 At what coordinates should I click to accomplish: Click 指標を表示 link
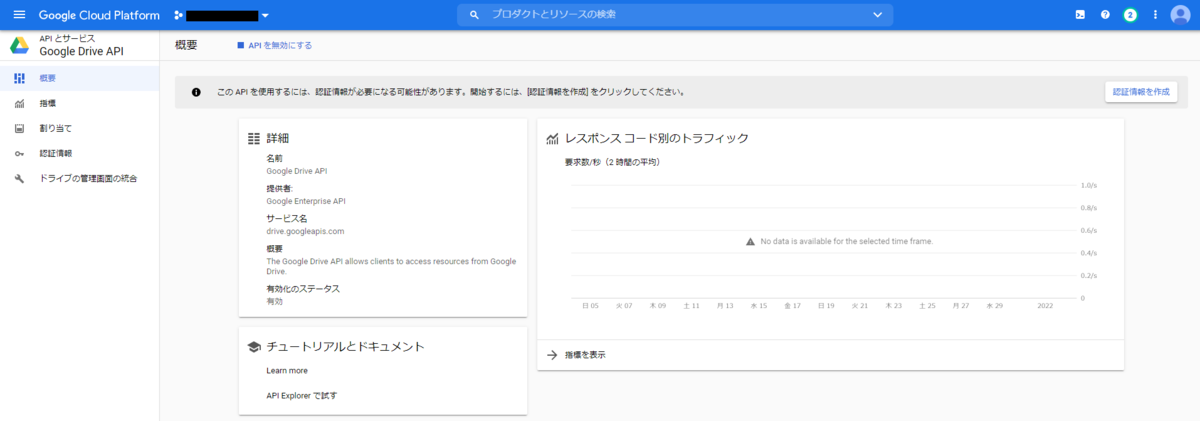click(585, 355)
